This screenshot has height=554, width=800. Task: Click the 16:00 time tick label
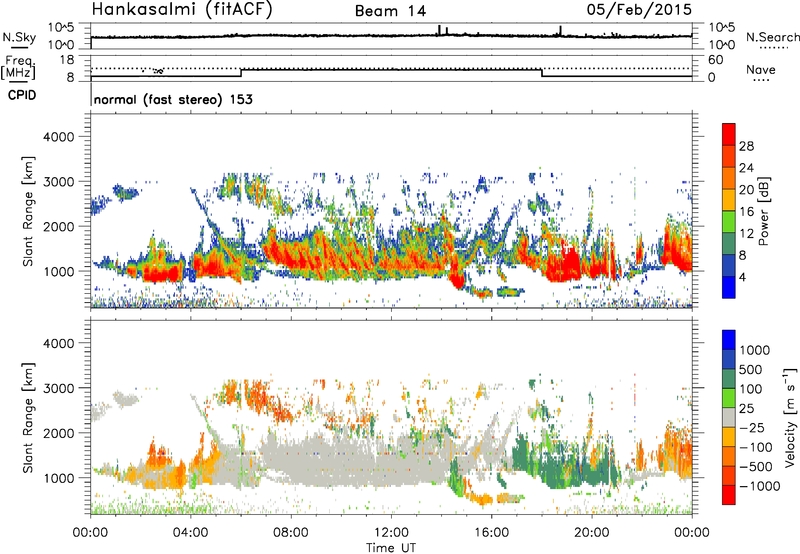tap(491, 533)
